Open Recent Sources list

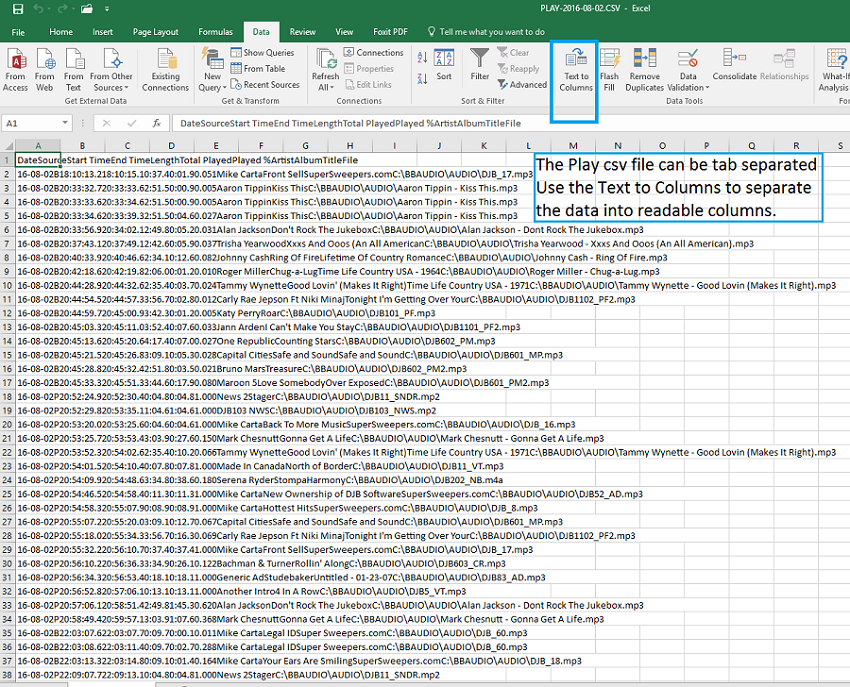tap(265, 85)
